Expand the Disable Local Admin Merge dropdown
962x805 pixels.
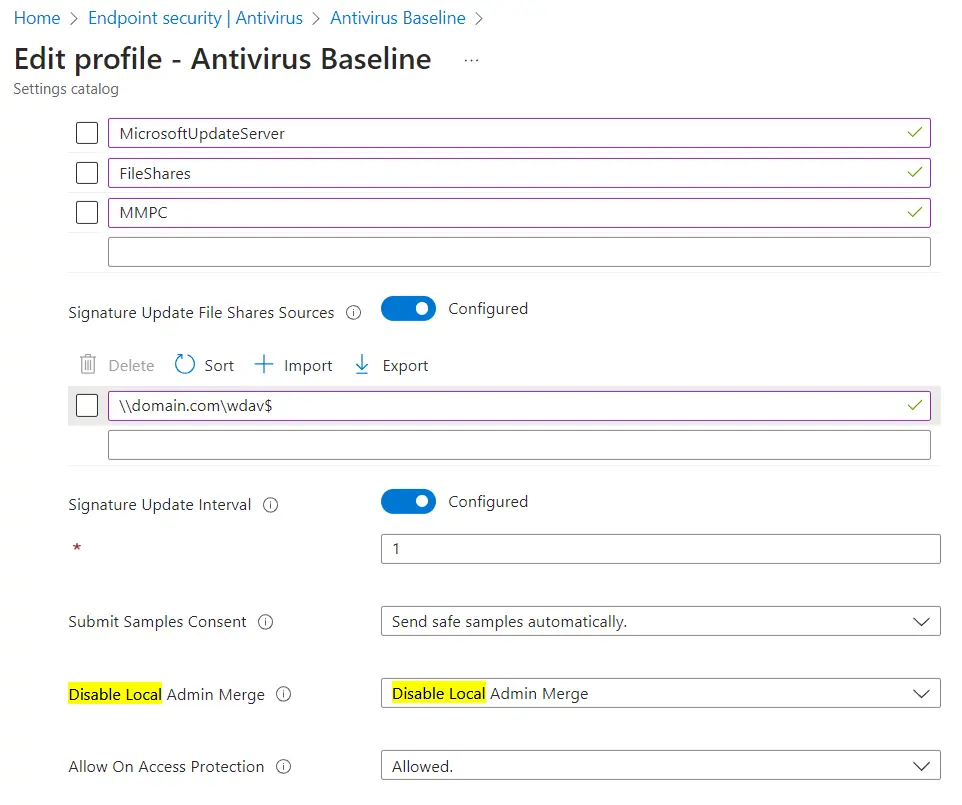(660, 693)
